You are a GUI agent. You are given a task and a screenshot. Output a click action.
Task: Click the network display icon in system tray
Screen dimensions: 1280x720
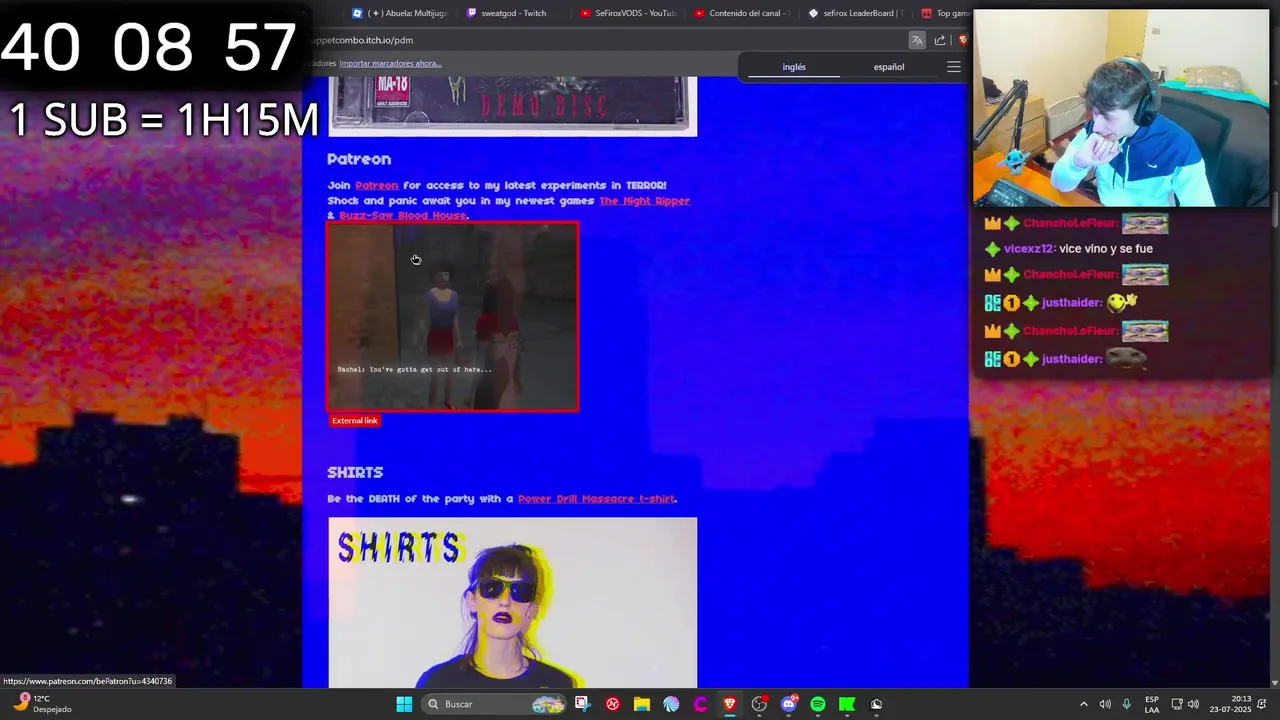click(1177, 704)
